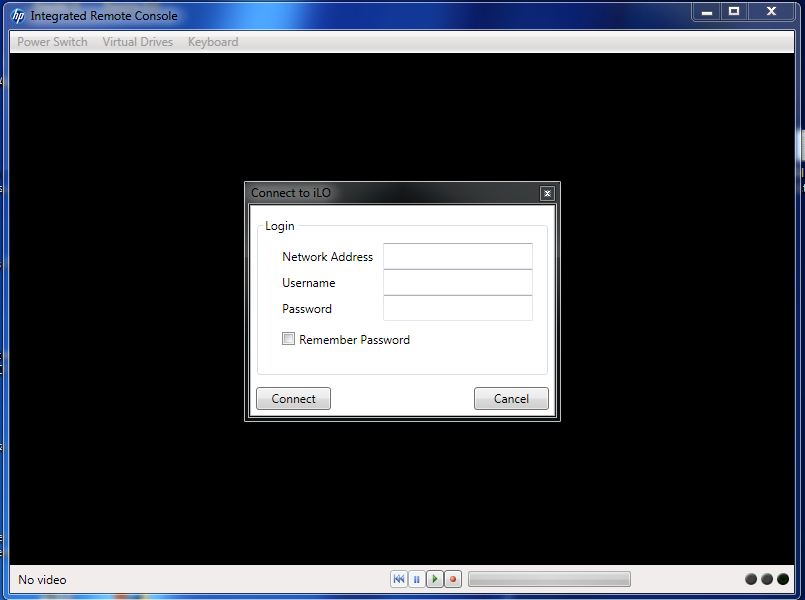
Task: Pause the console playback
Action: (416, 579)
